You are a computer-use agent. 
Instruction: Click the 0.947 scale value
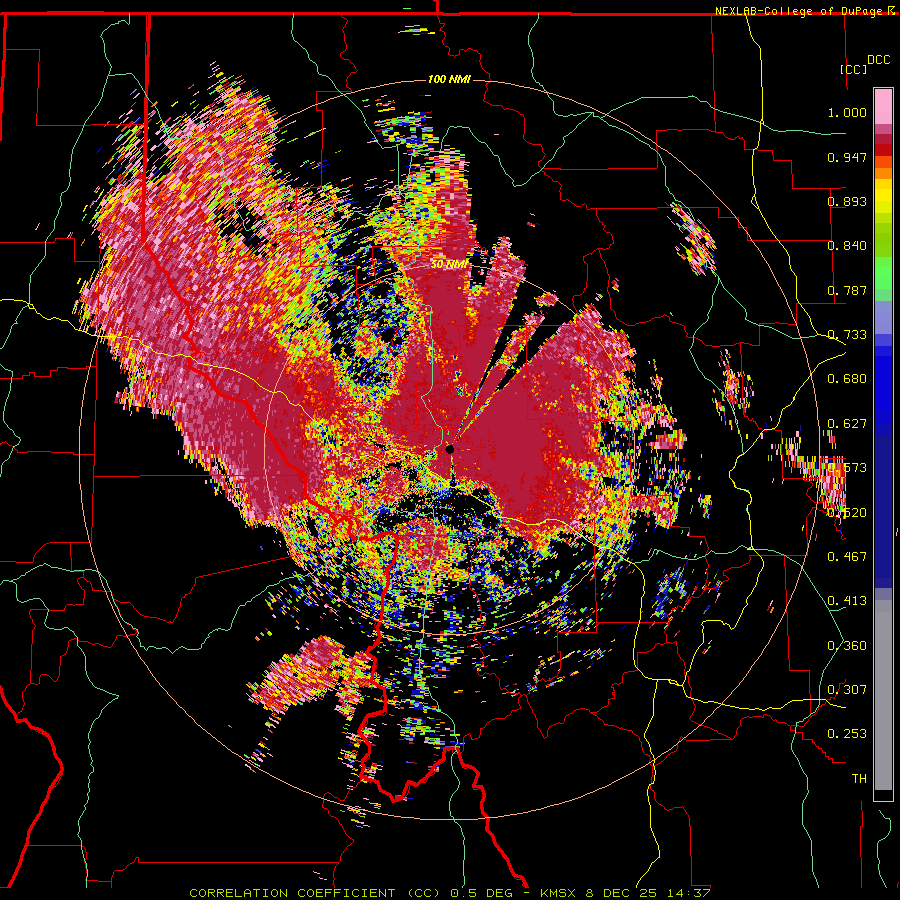coord(847,157)
